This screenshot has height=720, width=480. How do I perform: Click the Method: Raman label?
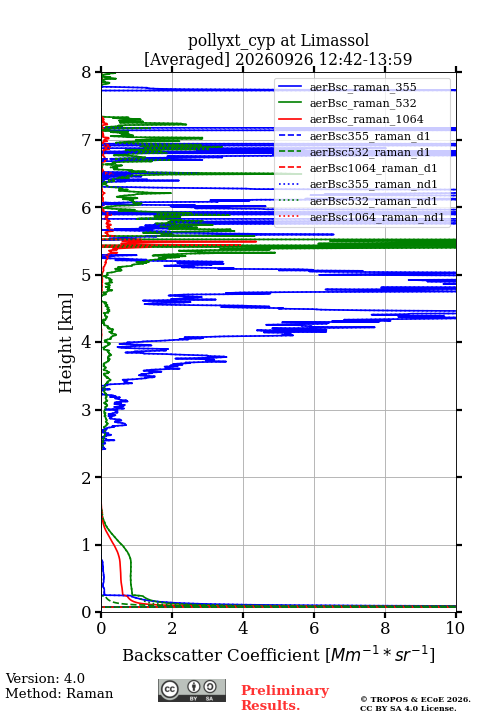[59, 693]
